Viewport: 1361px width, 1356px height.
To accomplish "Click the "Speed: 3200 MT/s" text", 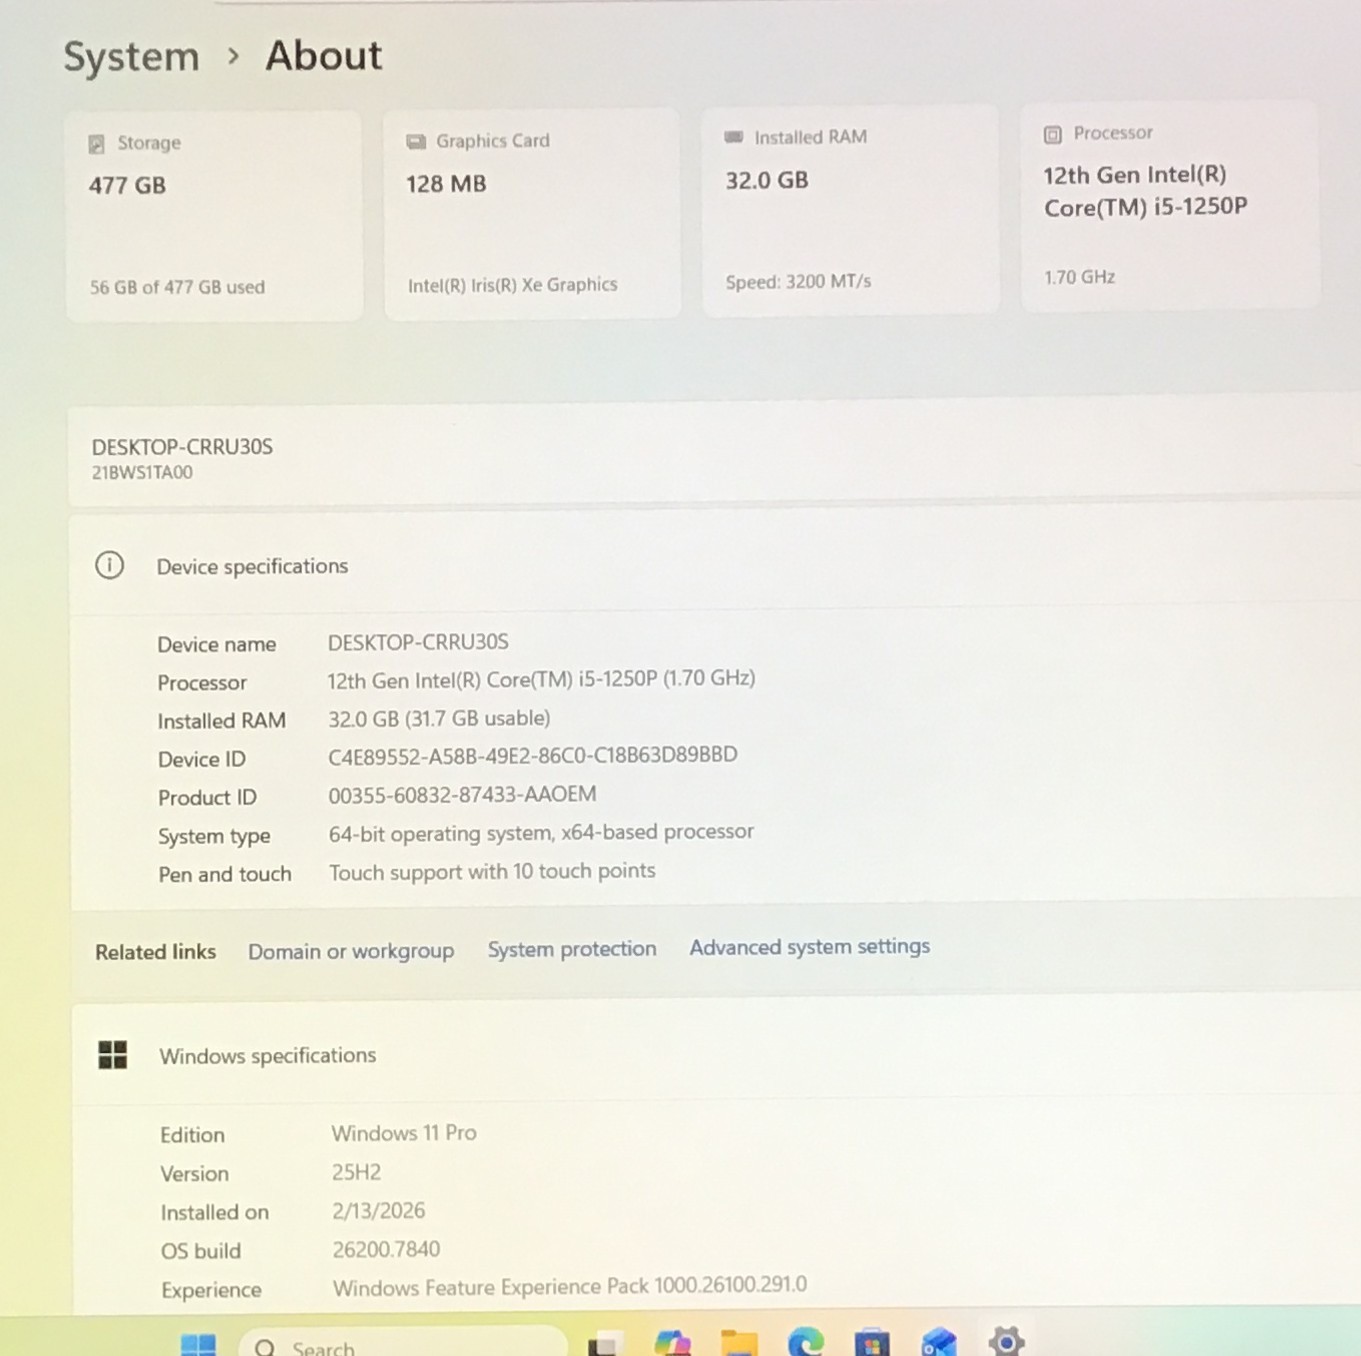I will coord(799,282).
